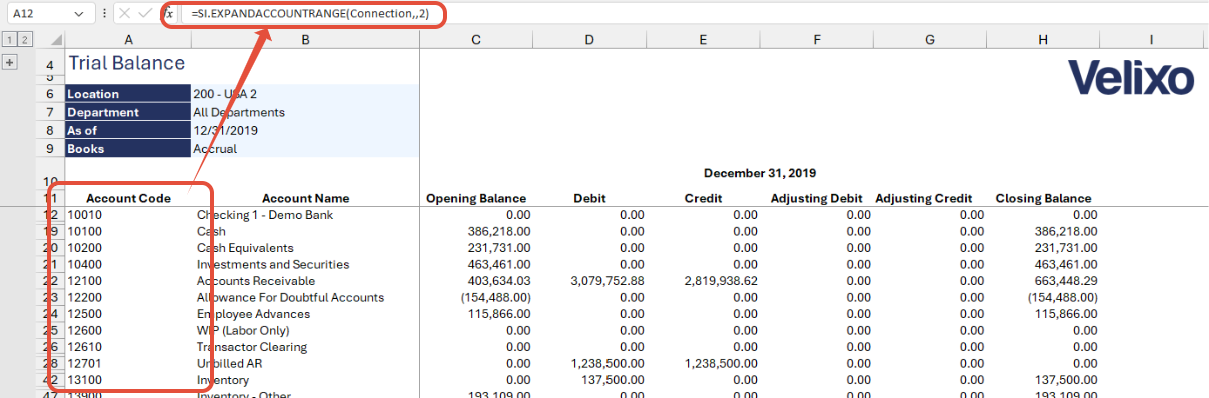1209x398 pixels.
Task: Select column D header
Action: [590, 39]
